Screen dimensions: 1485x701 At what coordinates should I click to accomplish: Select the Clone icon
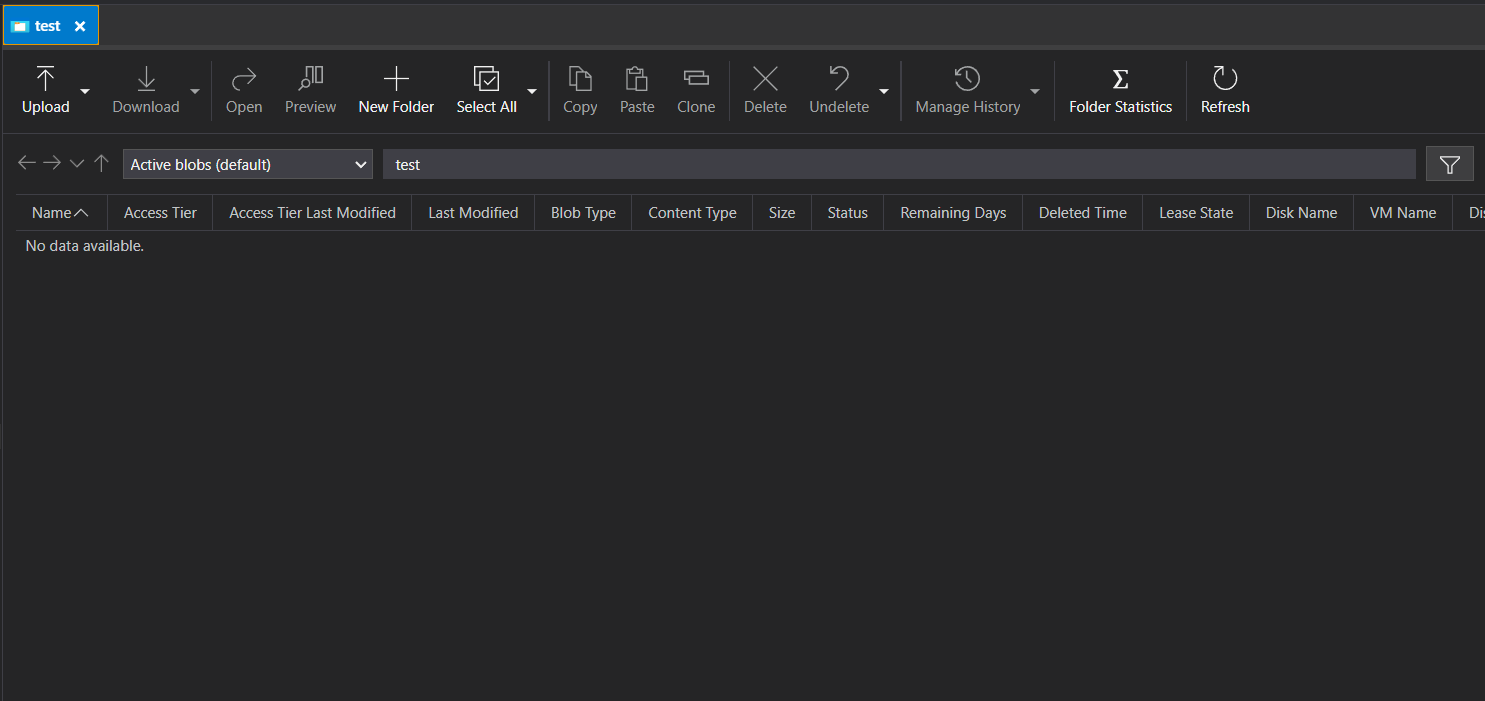coord(696,89)
